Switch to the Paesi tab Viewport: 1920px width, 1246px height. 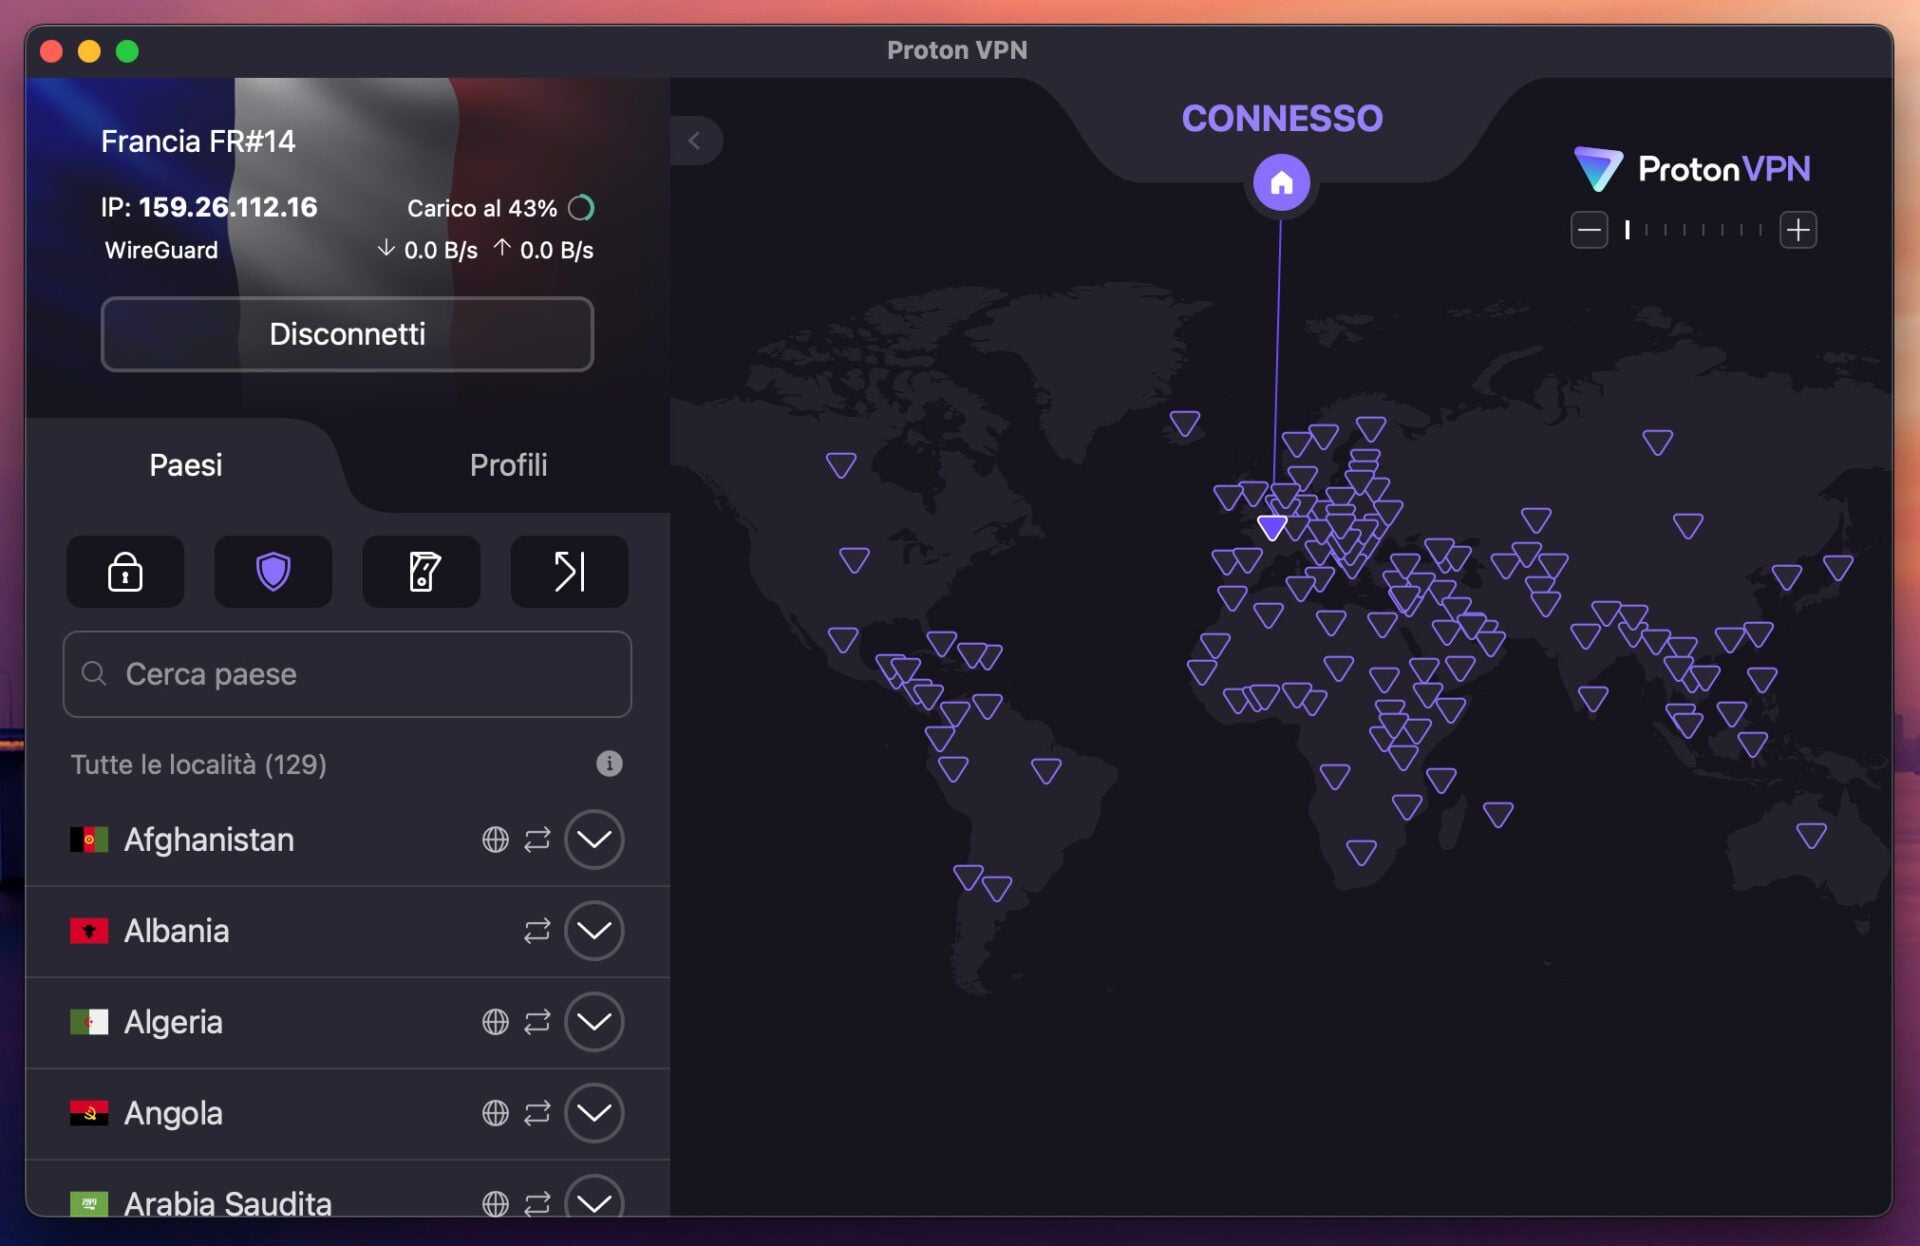point(186,465)
